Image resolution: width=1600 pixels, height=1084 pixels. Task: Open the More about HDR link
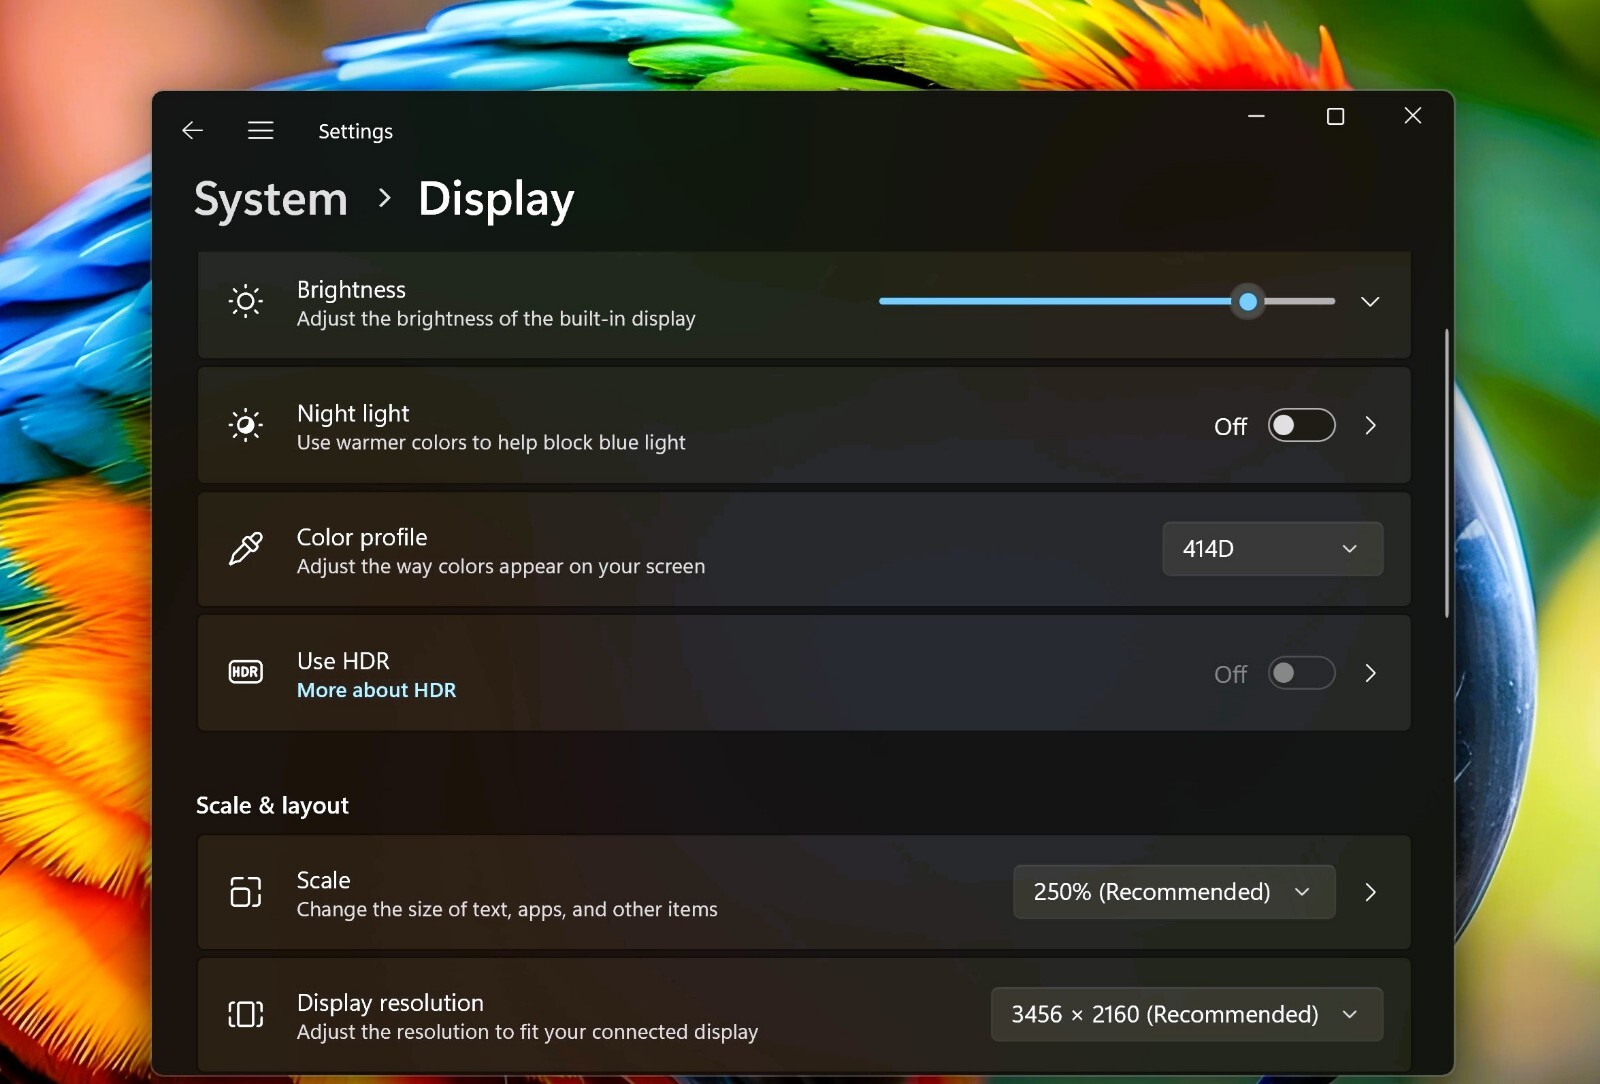tap(376, 690)
